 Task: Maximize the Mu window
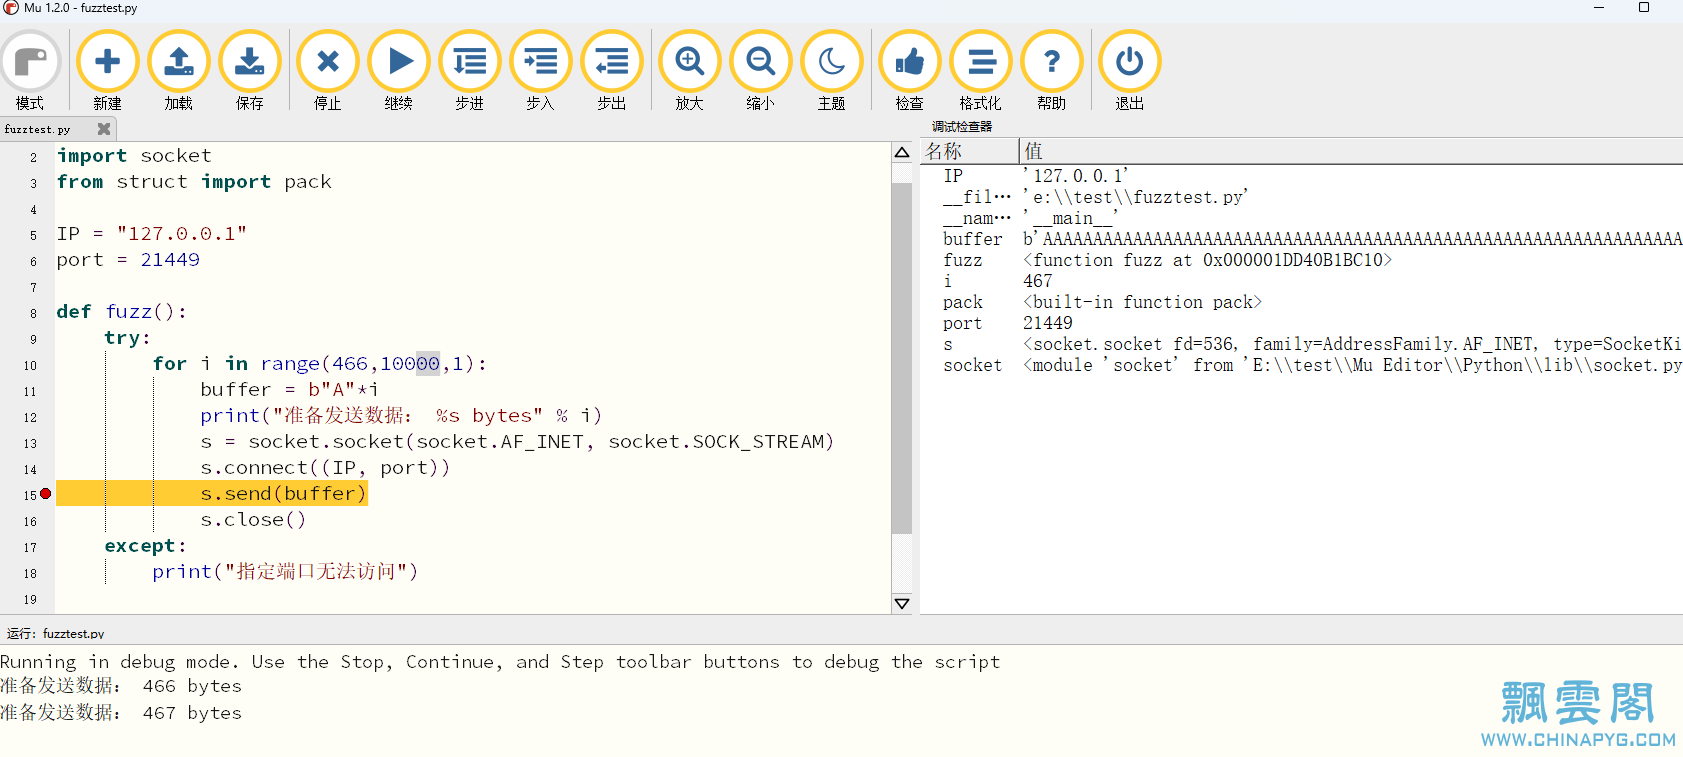coord(1643,8)
